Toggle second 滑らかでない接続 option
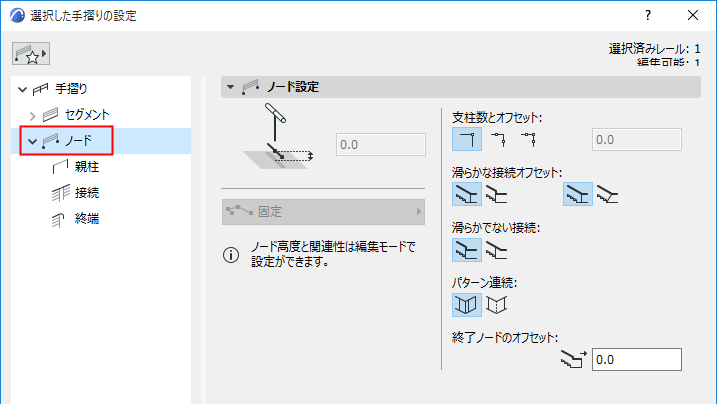The width and height of the screenshot is (717, 404). [x=497, y=249]
